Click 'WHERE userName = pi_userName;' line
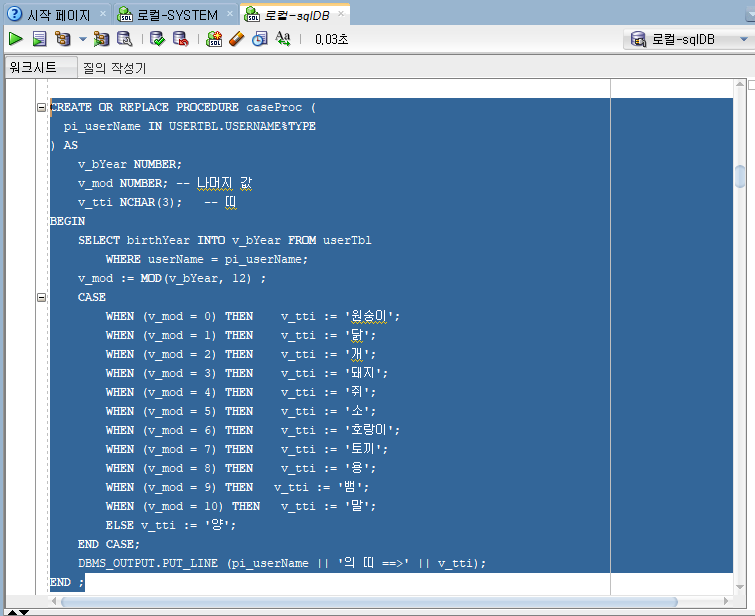 [207, 259]
